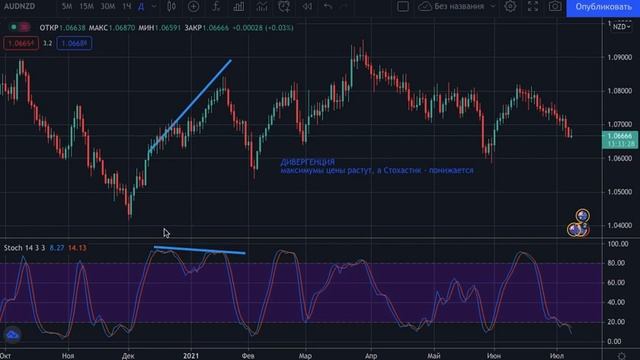Add a symbol to compare via plus icon
The height and width of the screenshot is (360, 640).
pyautogui.click(x=193, y=6)
